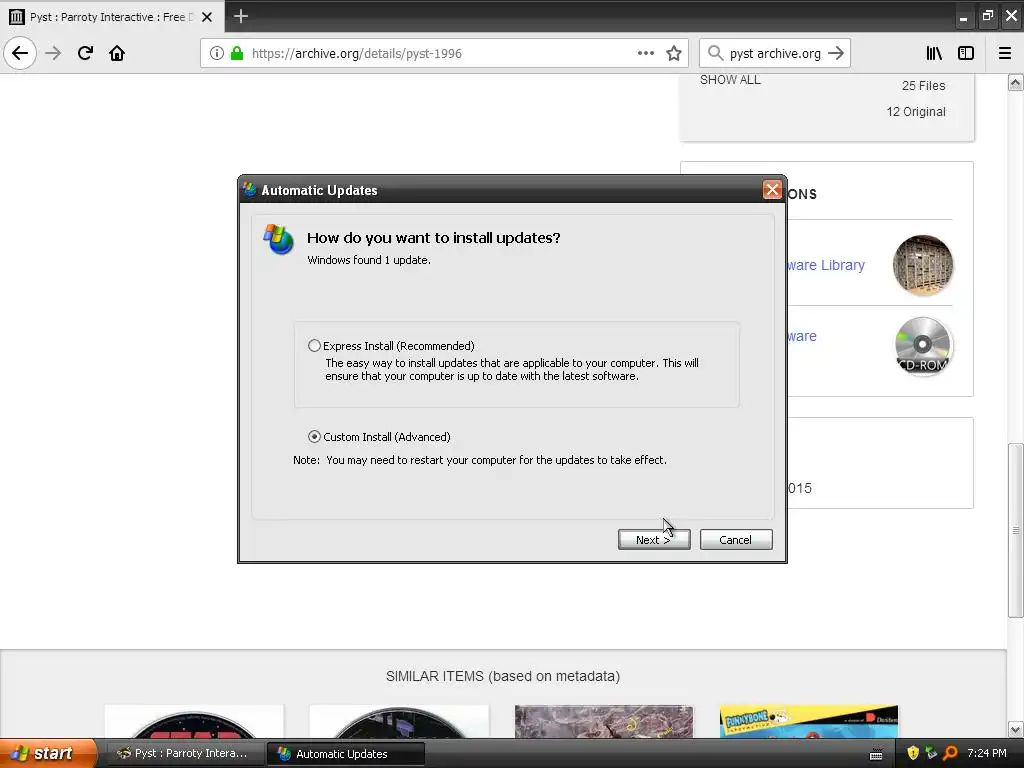Open the Library bookshelf icon
The width and height of the screenshot is (1024, 768).
(934, 53)
